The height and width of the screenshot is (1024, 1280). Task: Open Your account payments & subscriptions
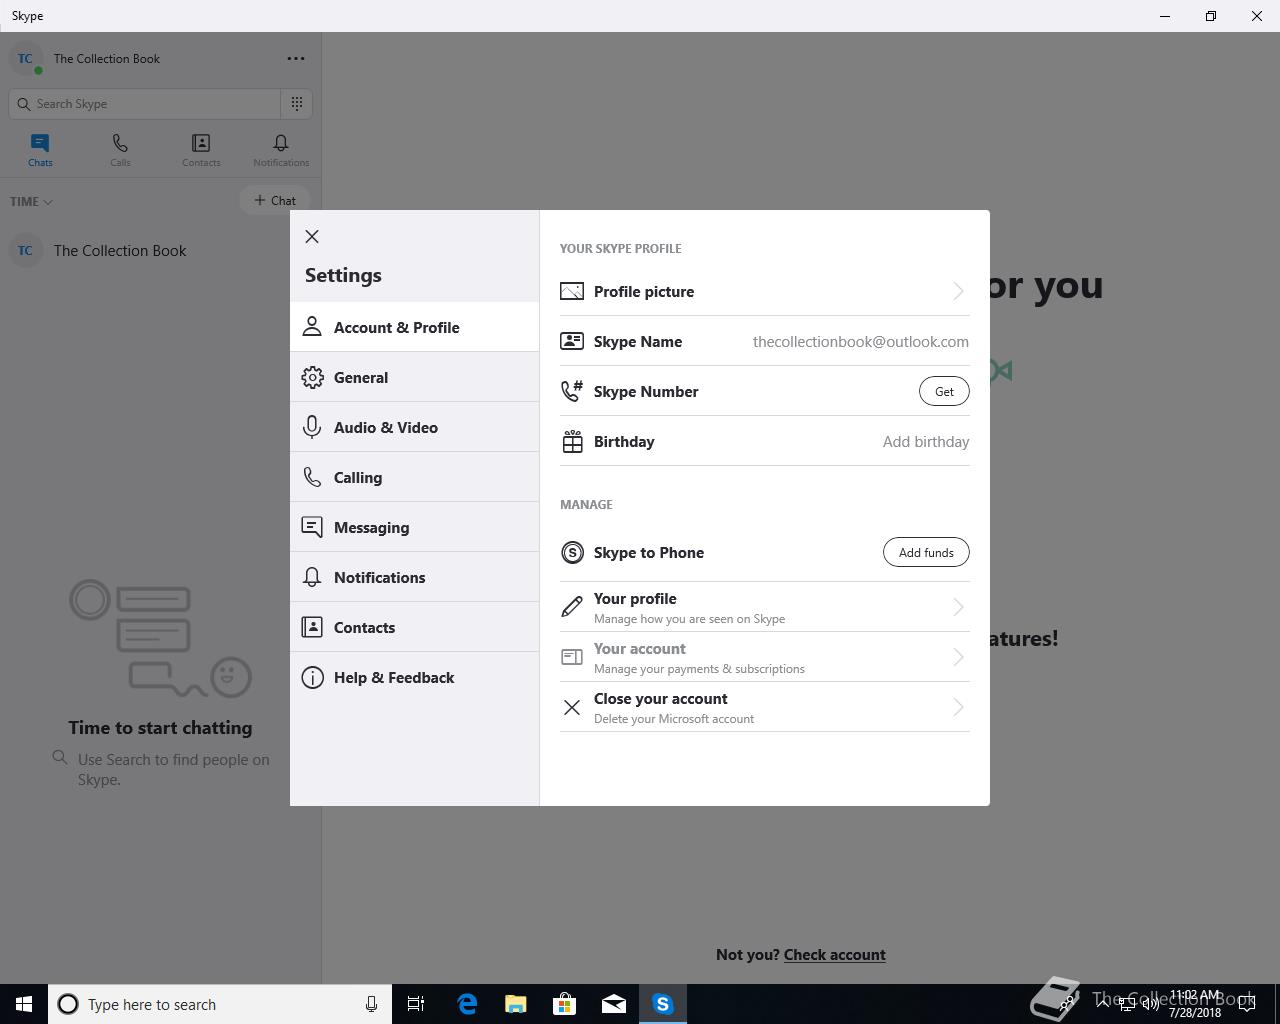point(765,657)
